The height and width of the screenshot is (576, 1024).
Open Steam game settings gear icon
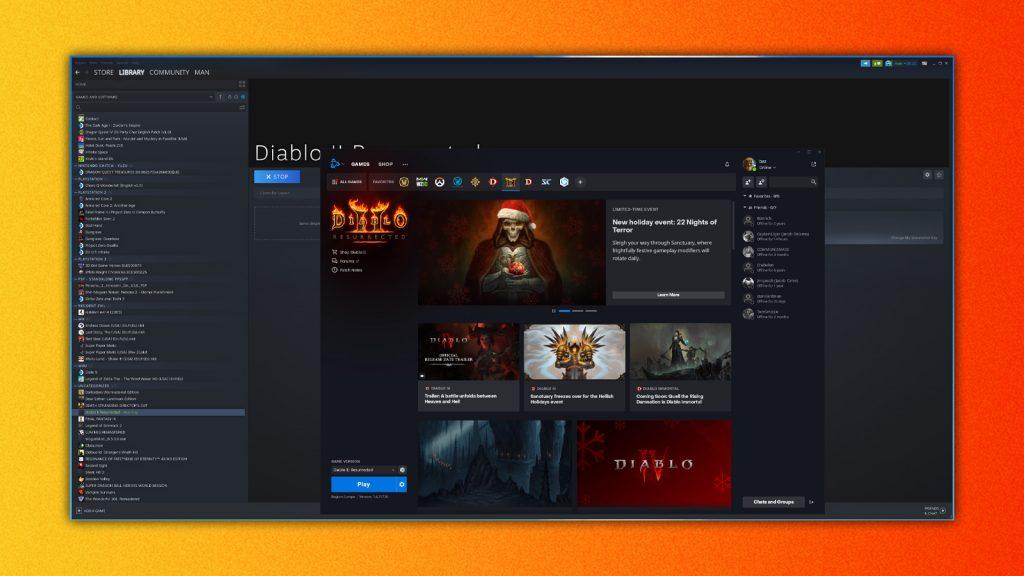(927, 175)
